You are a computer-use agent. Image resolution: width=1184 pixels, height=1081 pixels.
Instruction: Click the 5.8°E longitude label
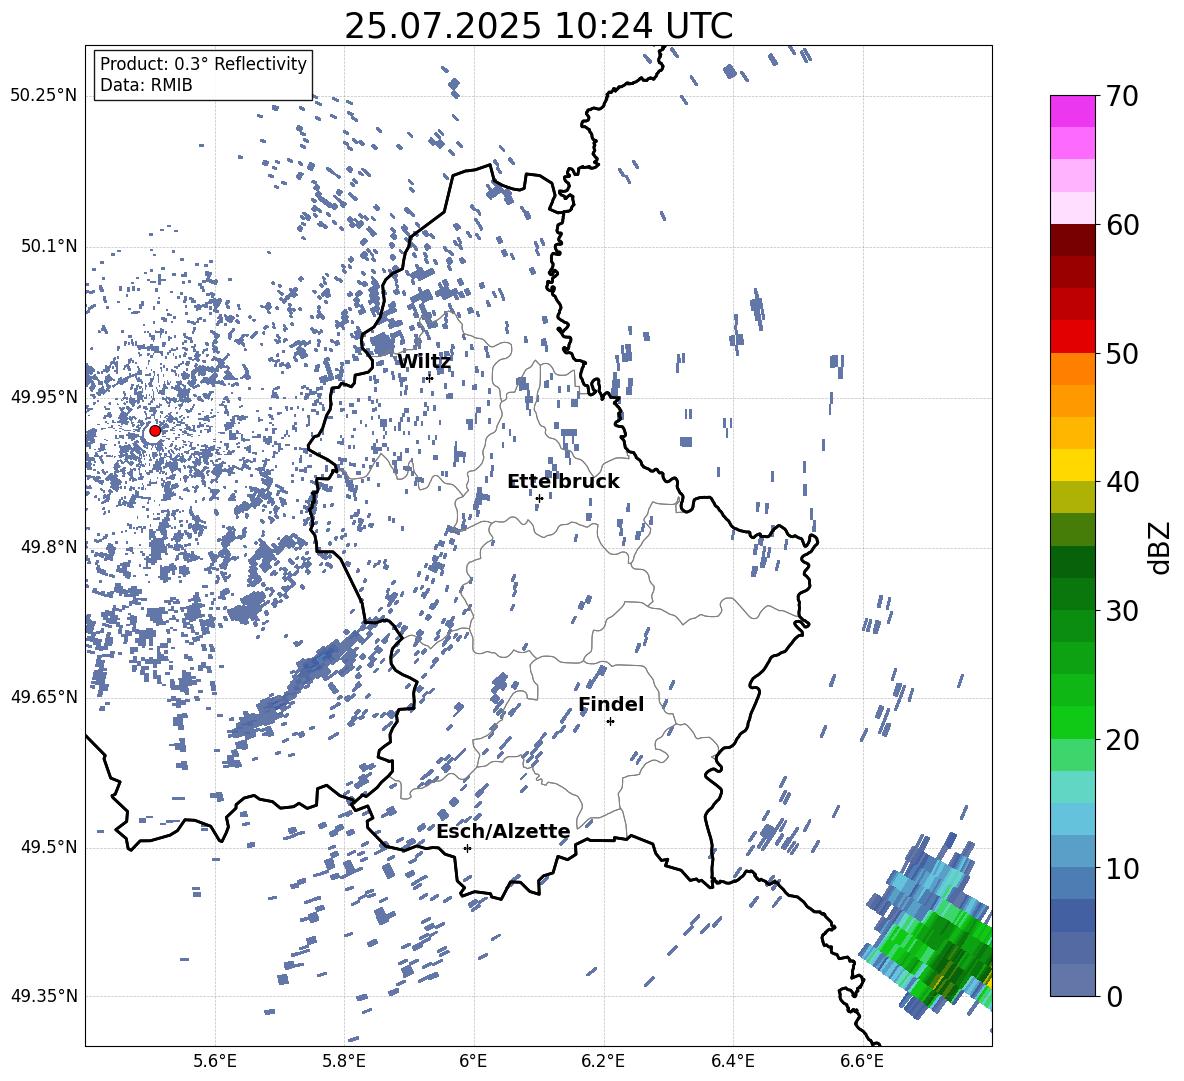pyautogui.click(x=345, y=1061)
